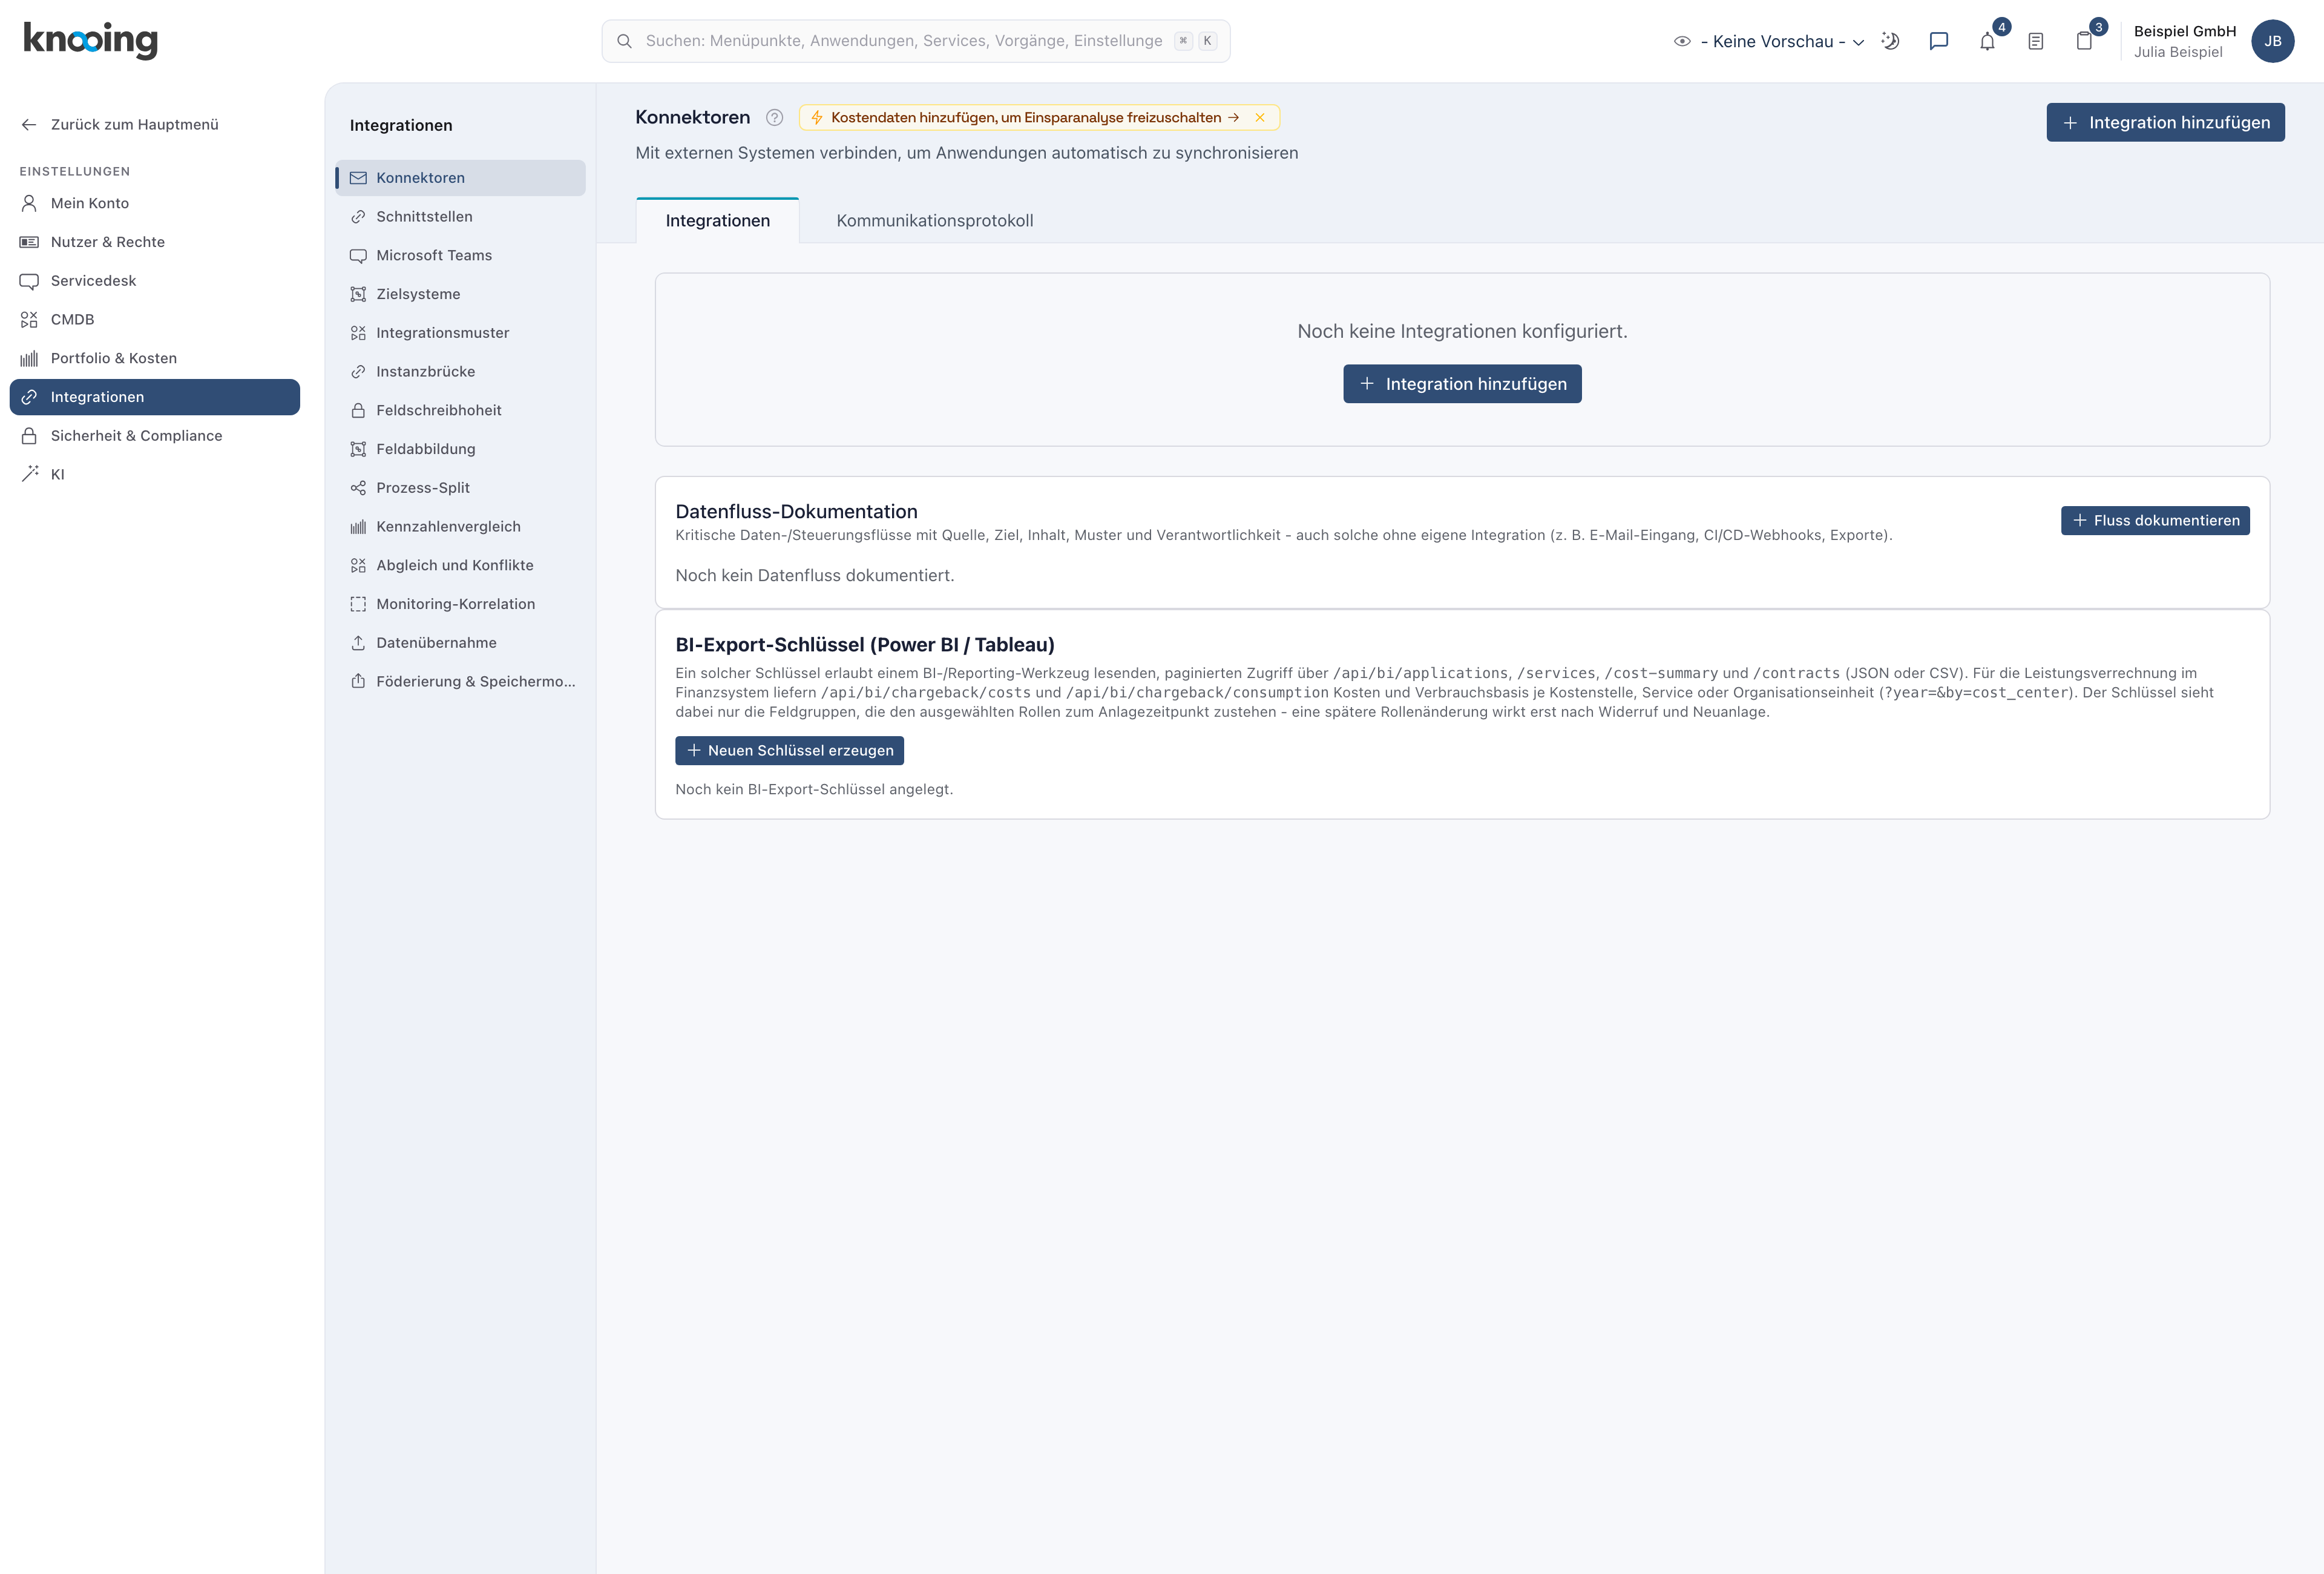The width and height of the screenshot is (2324, 1574).
Task: Open Microsoft Teams submenu entry
Action: coord(460,255)
